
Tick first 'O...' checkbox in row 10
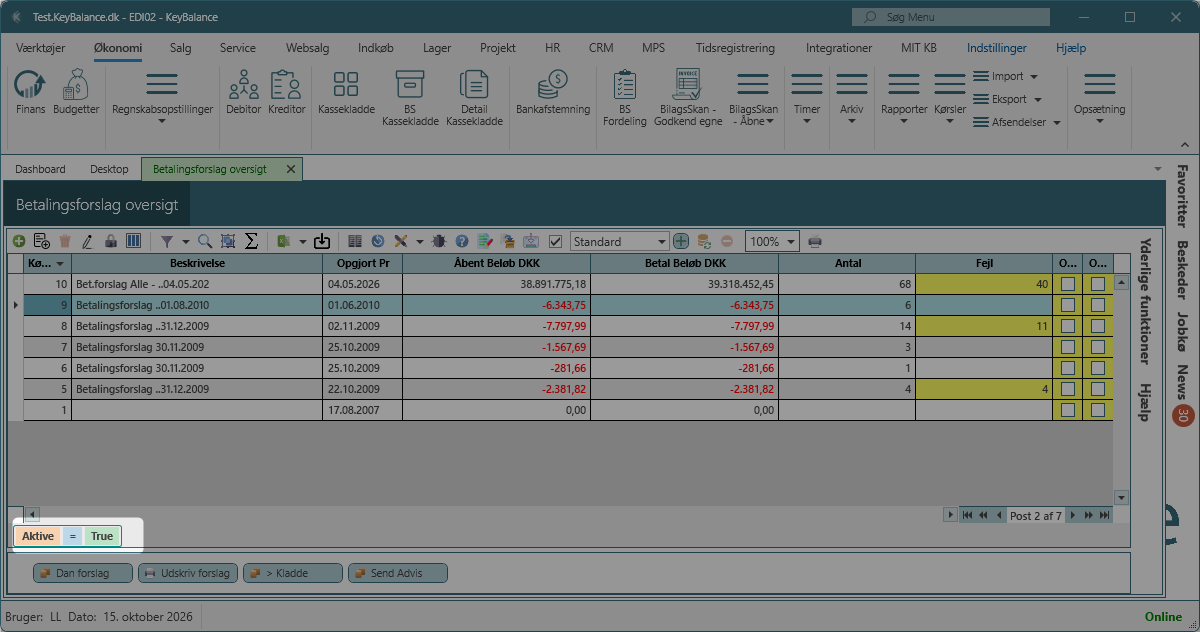tap(1068, 285)
